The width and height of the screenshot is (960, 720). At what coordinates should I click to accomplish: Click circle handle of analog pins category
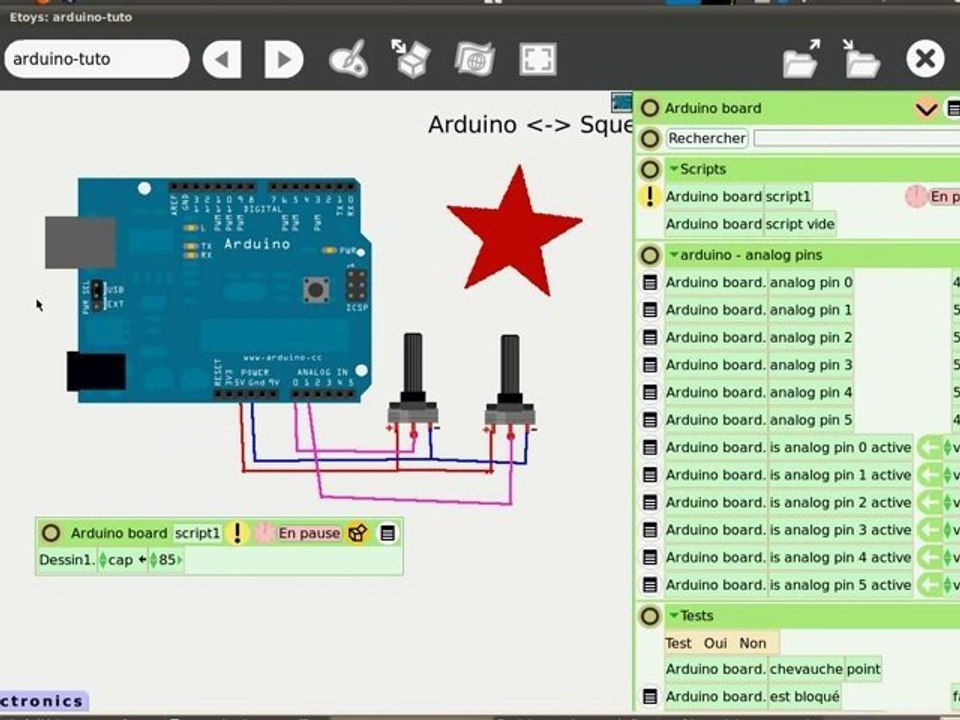pos(650,255)
